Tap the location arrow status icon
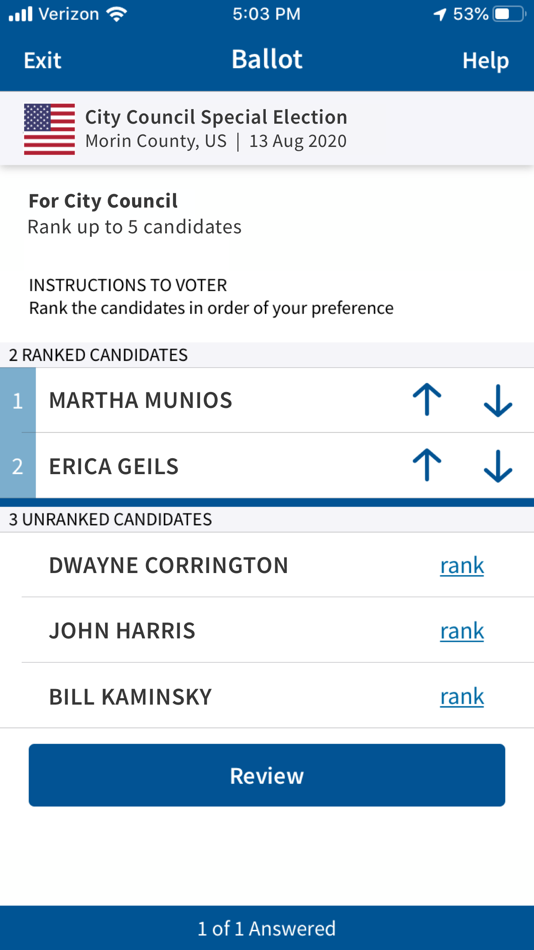 440,15
